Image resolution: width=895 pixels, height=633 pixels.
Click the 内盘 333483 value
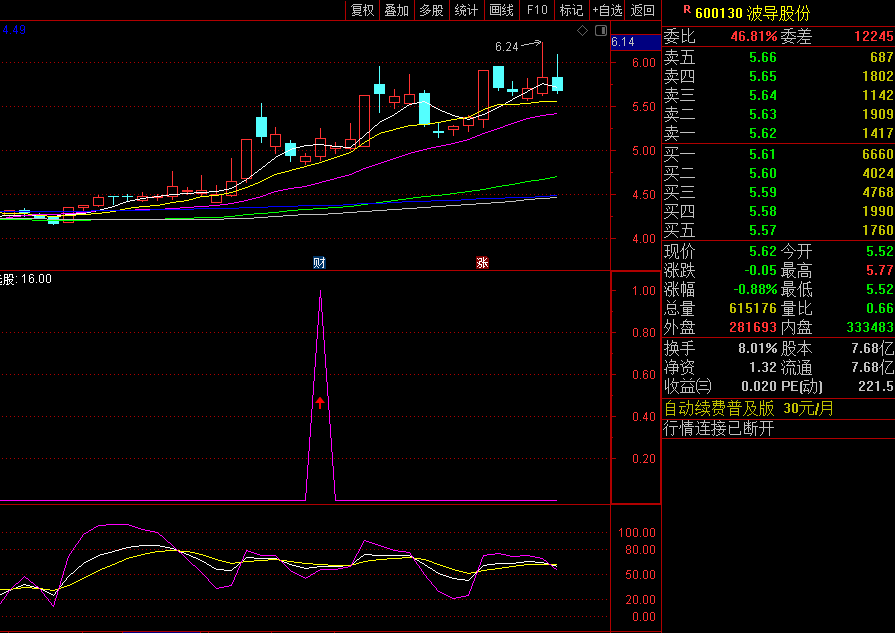pyautogui.click(x=869, y=327)
